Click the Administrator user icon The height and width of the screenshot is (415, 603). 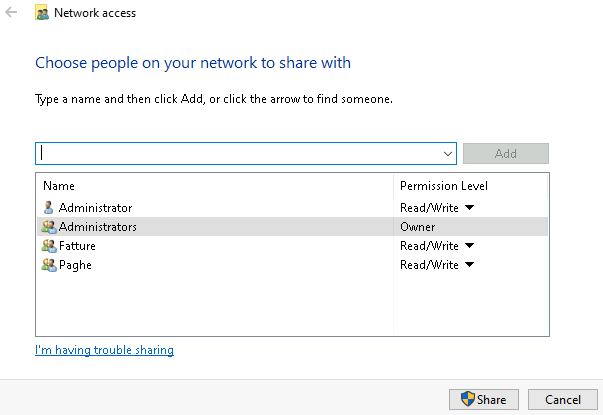click(48, 208)
